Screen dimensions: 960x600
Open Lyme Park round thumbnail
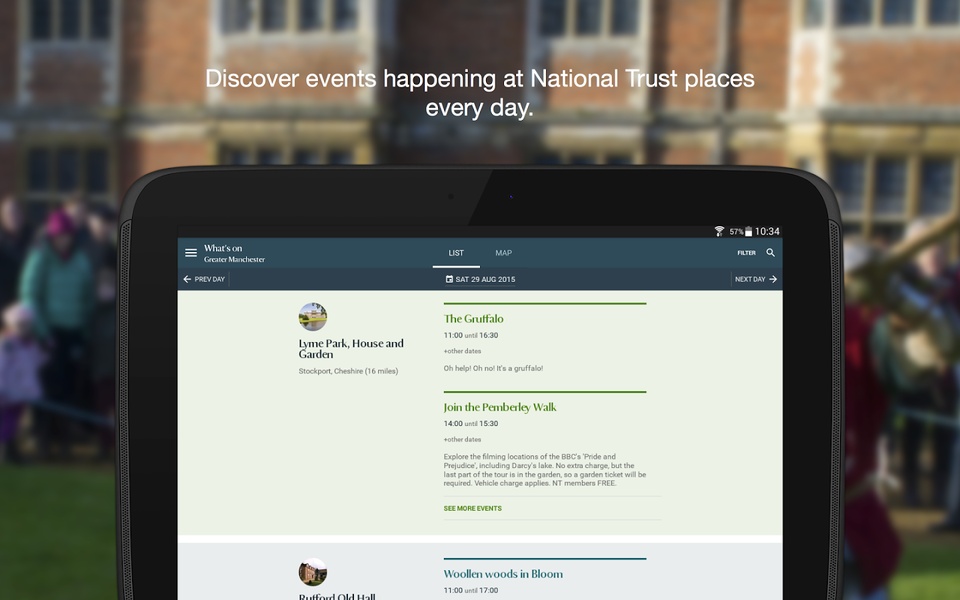pyautogui.click(x=313, y=317)
